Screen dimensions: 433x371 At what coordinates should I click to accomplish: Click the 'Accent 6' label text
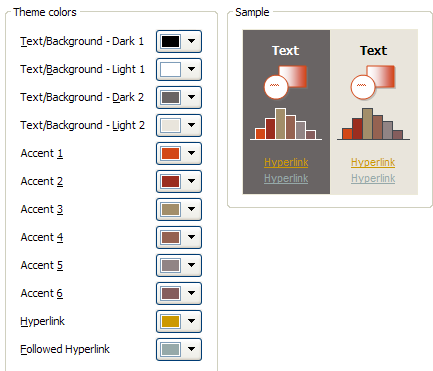click(42, 293)
